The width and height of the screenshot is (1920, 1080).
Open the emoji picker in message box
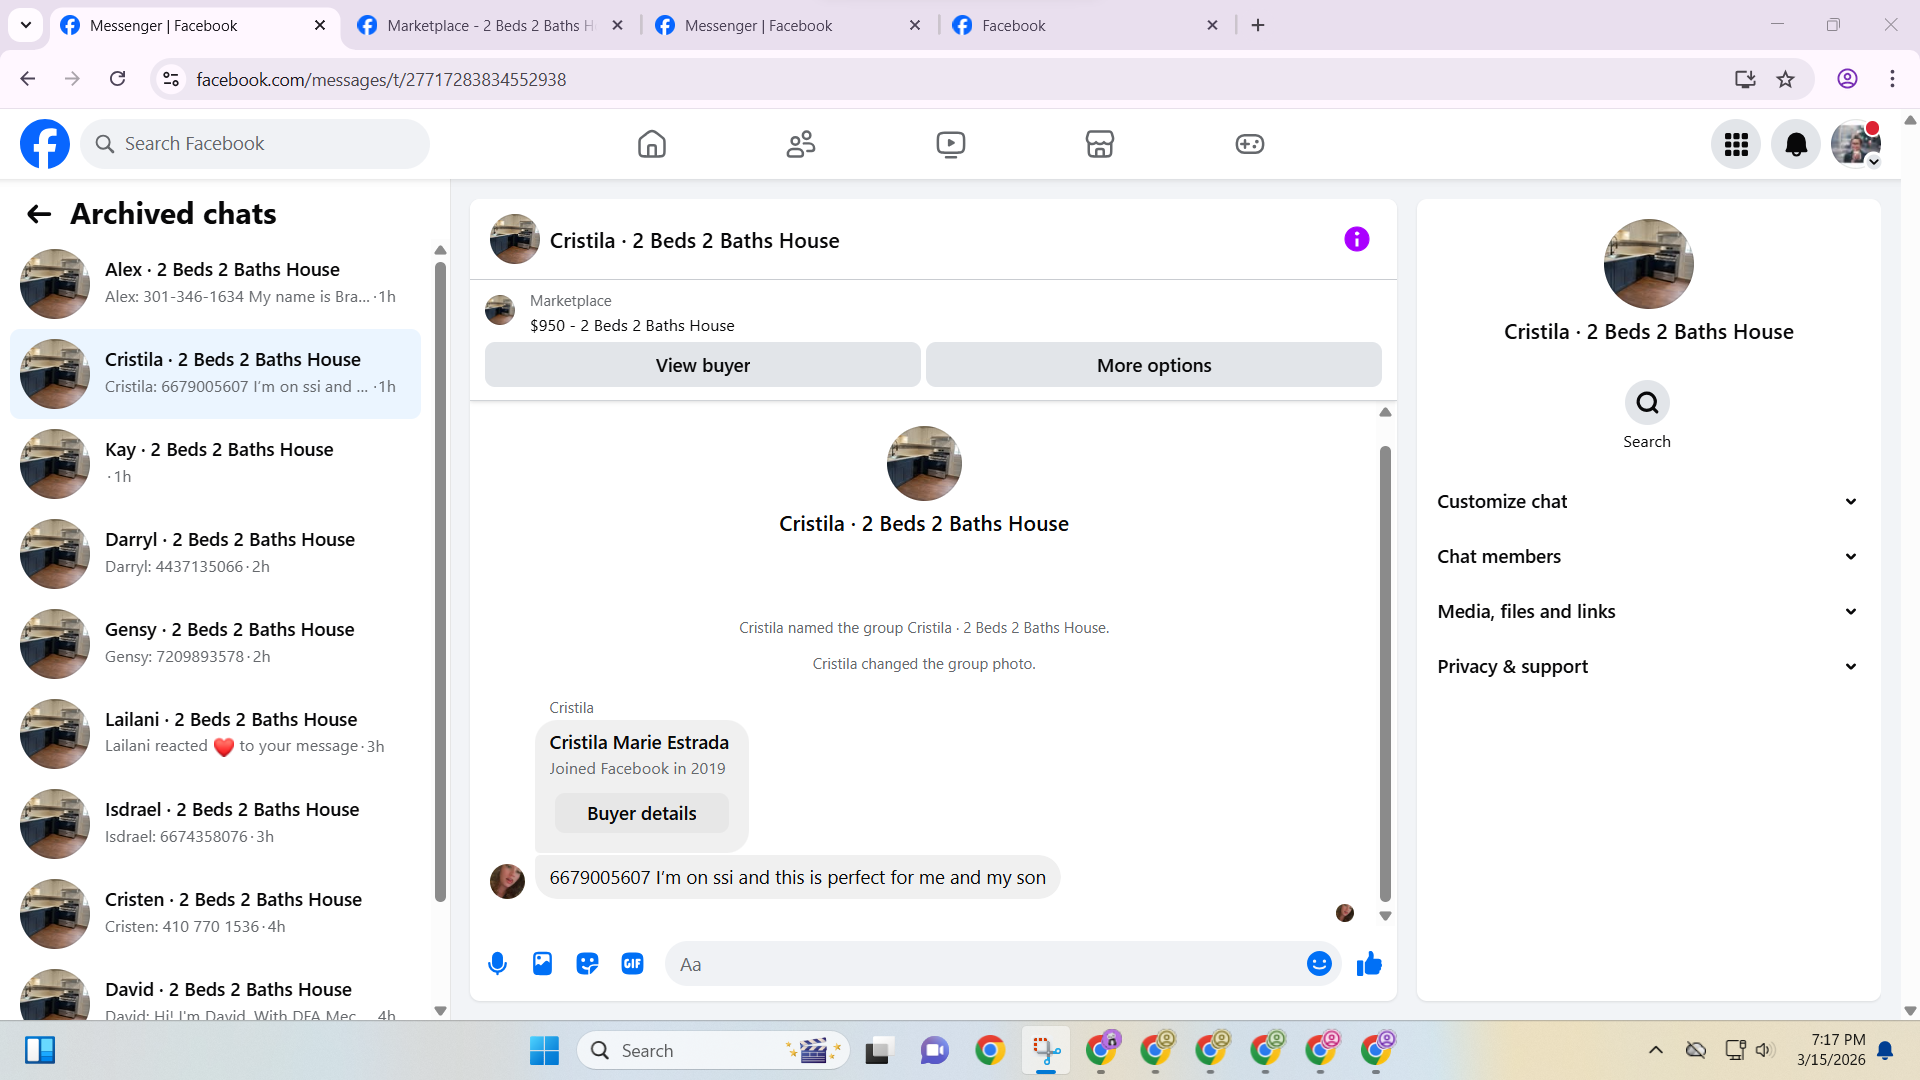pyautogui.click(x=1319, y=964)
